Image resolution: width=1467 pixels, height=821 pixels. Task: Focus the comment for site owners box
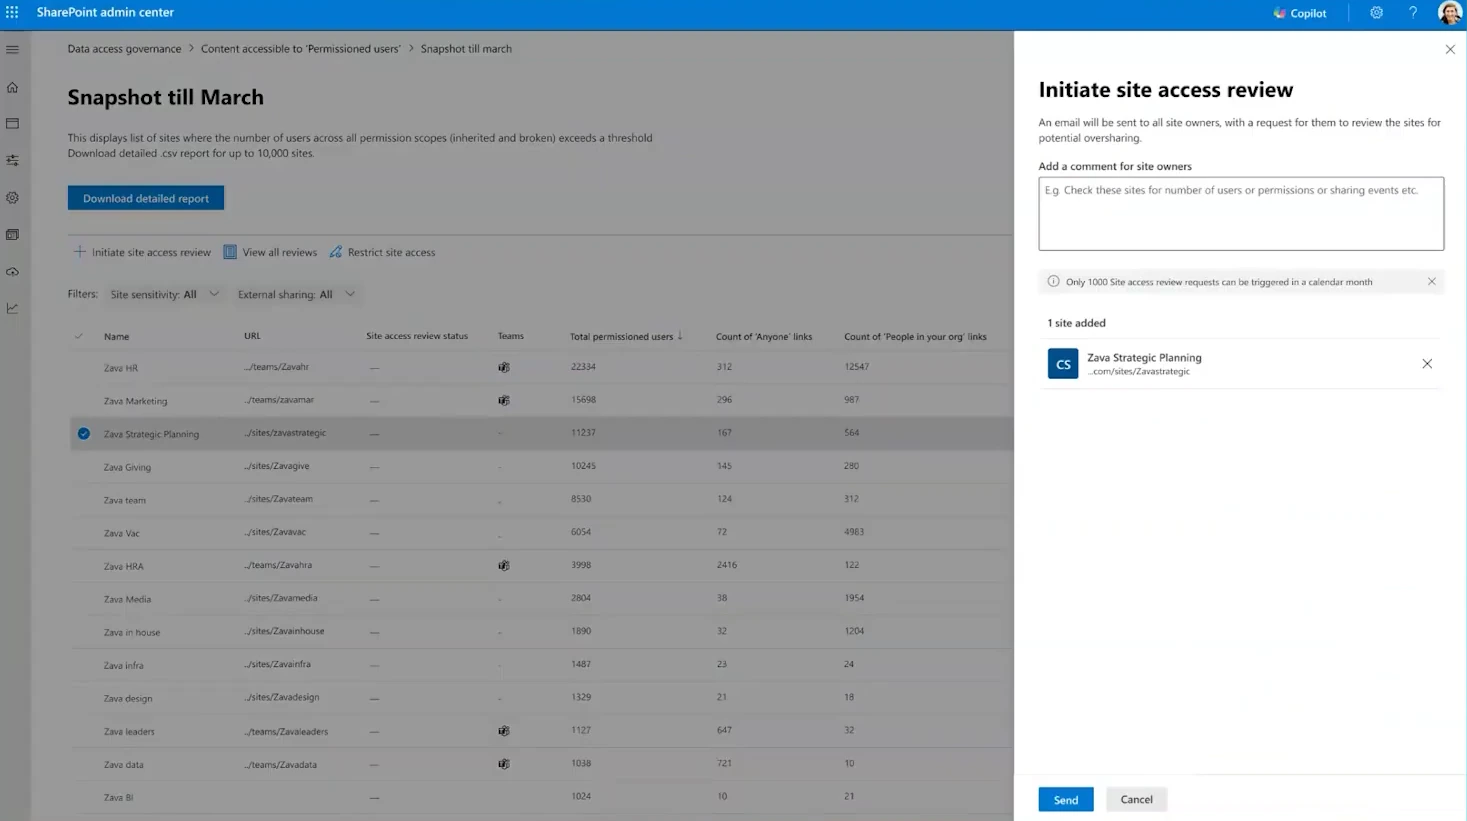(x=1241, y=214)
